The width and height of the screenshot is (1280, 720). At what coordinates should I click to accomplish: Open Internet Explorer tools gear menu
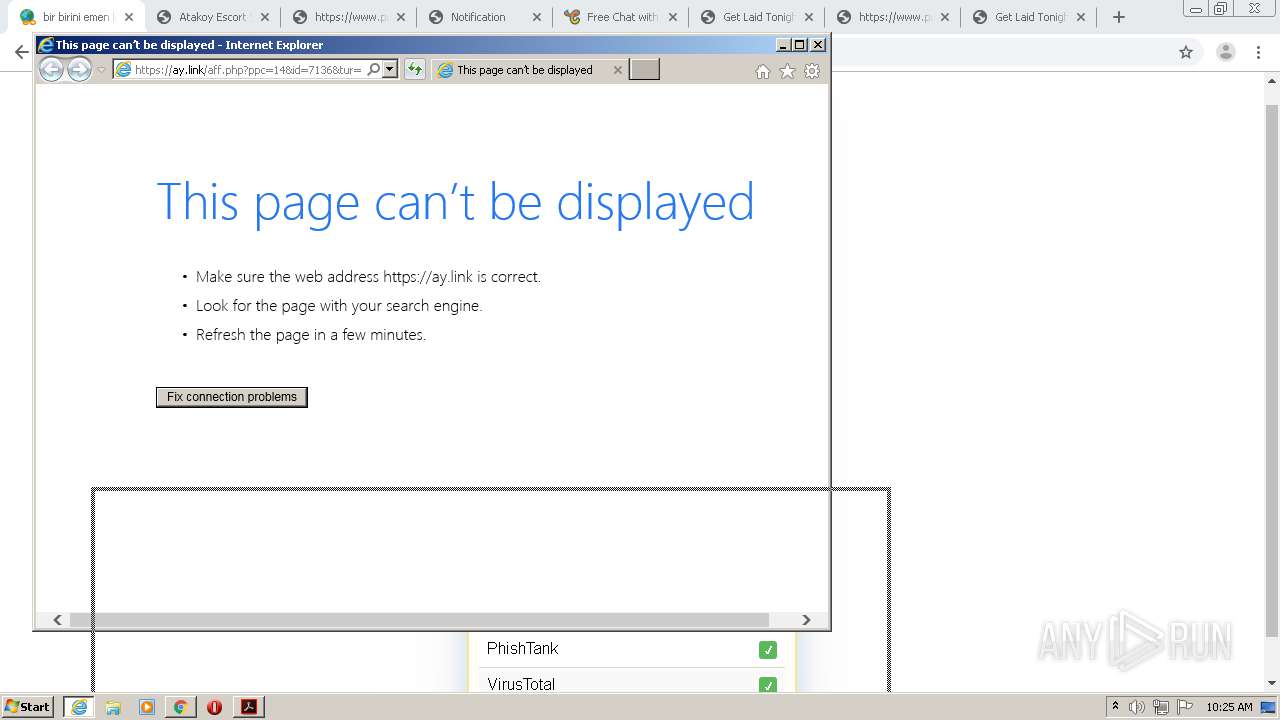[812, 71]
